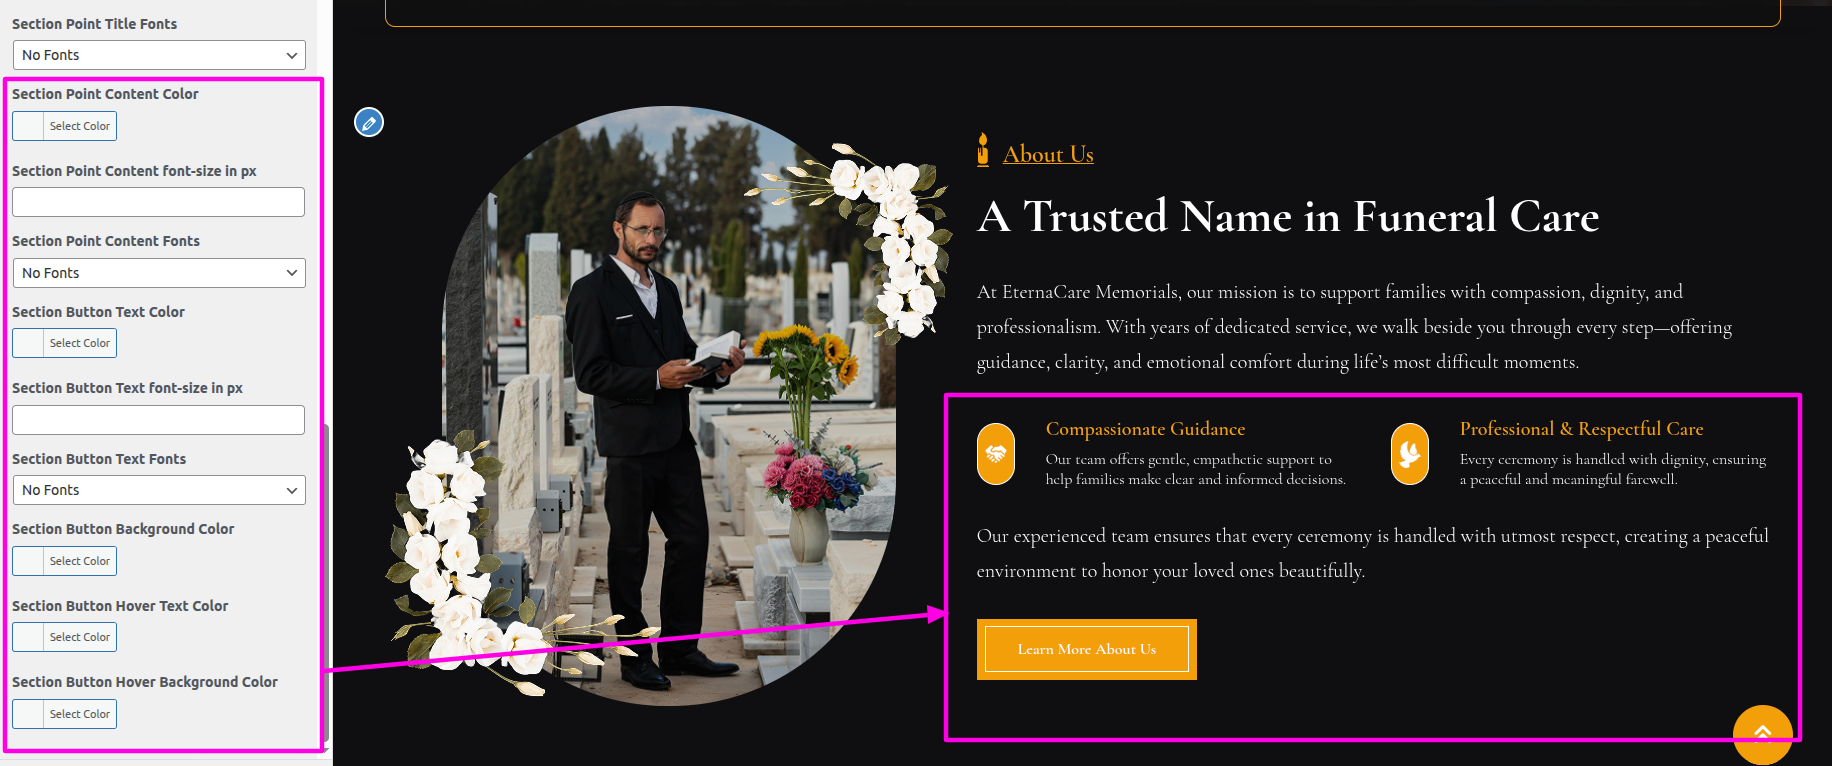Open the About Us link
The width and height of the screenshot is (1832, 766).
[x=1048, y=154]
